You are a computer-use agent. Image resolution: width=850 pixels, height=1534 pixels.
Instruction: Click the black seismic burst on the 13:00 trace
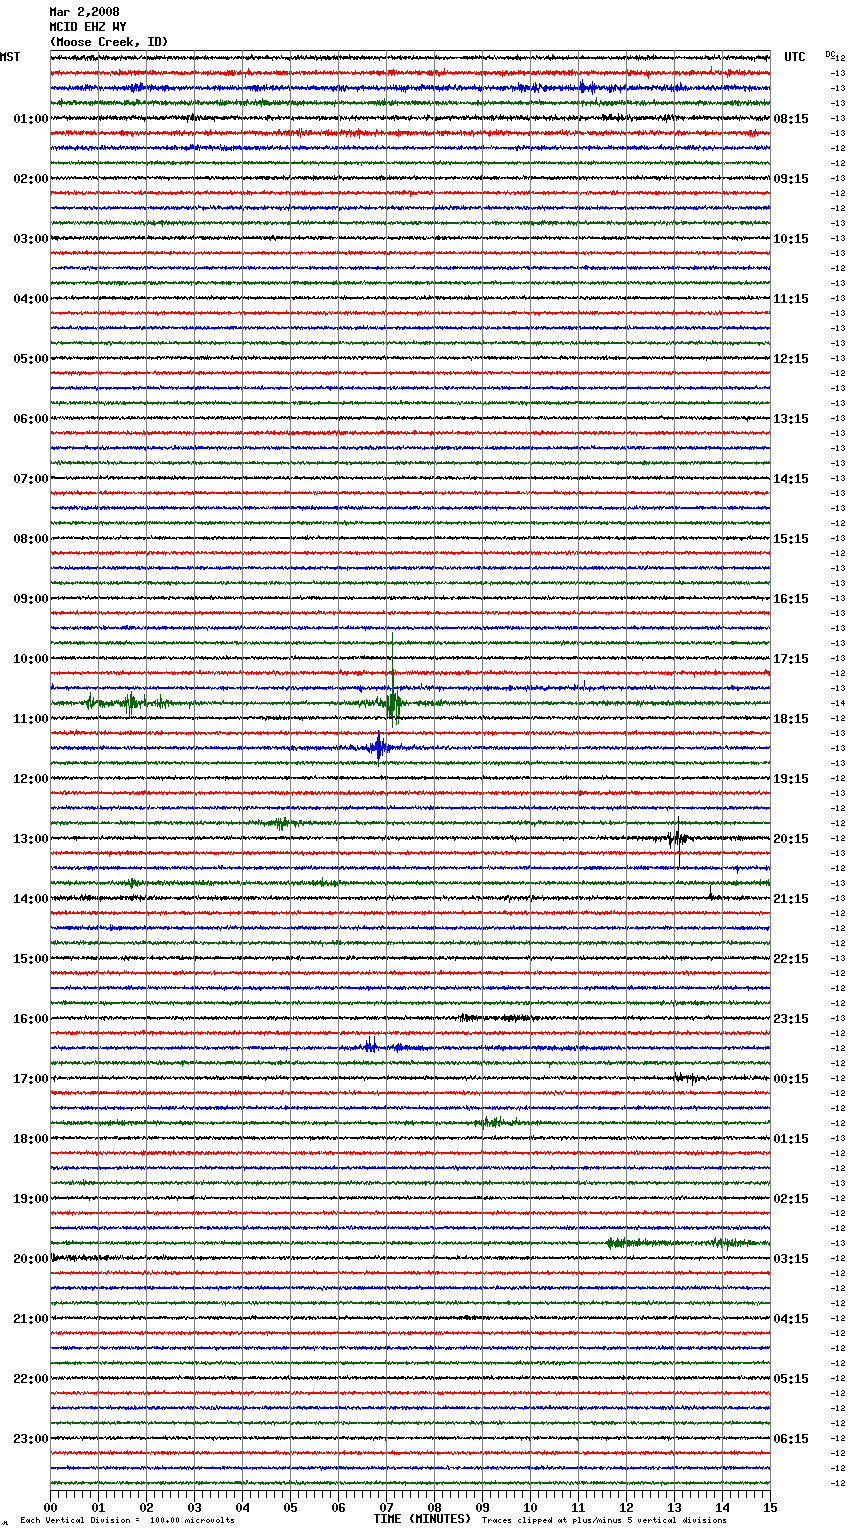tap(677, 838)
